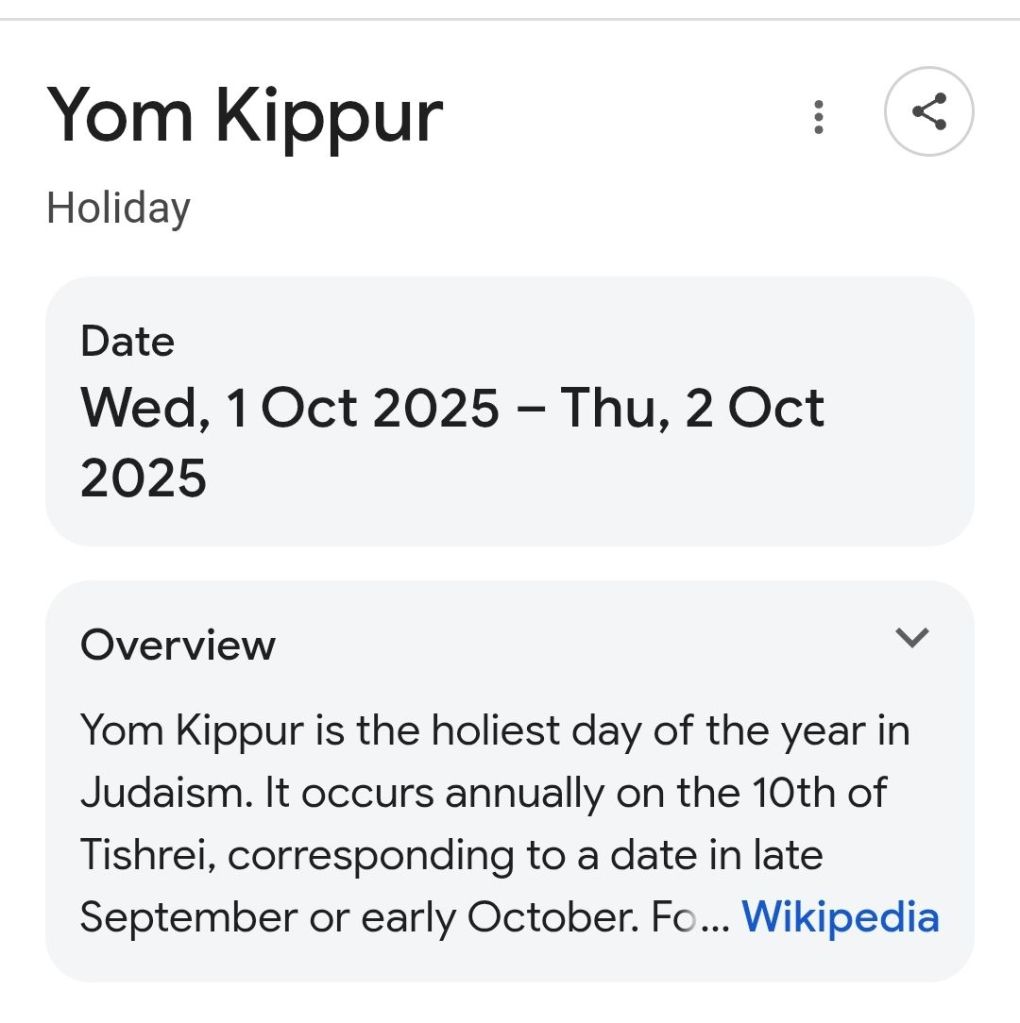
Task: Expand the Overview section chevron
Action: tap(912, 637)
